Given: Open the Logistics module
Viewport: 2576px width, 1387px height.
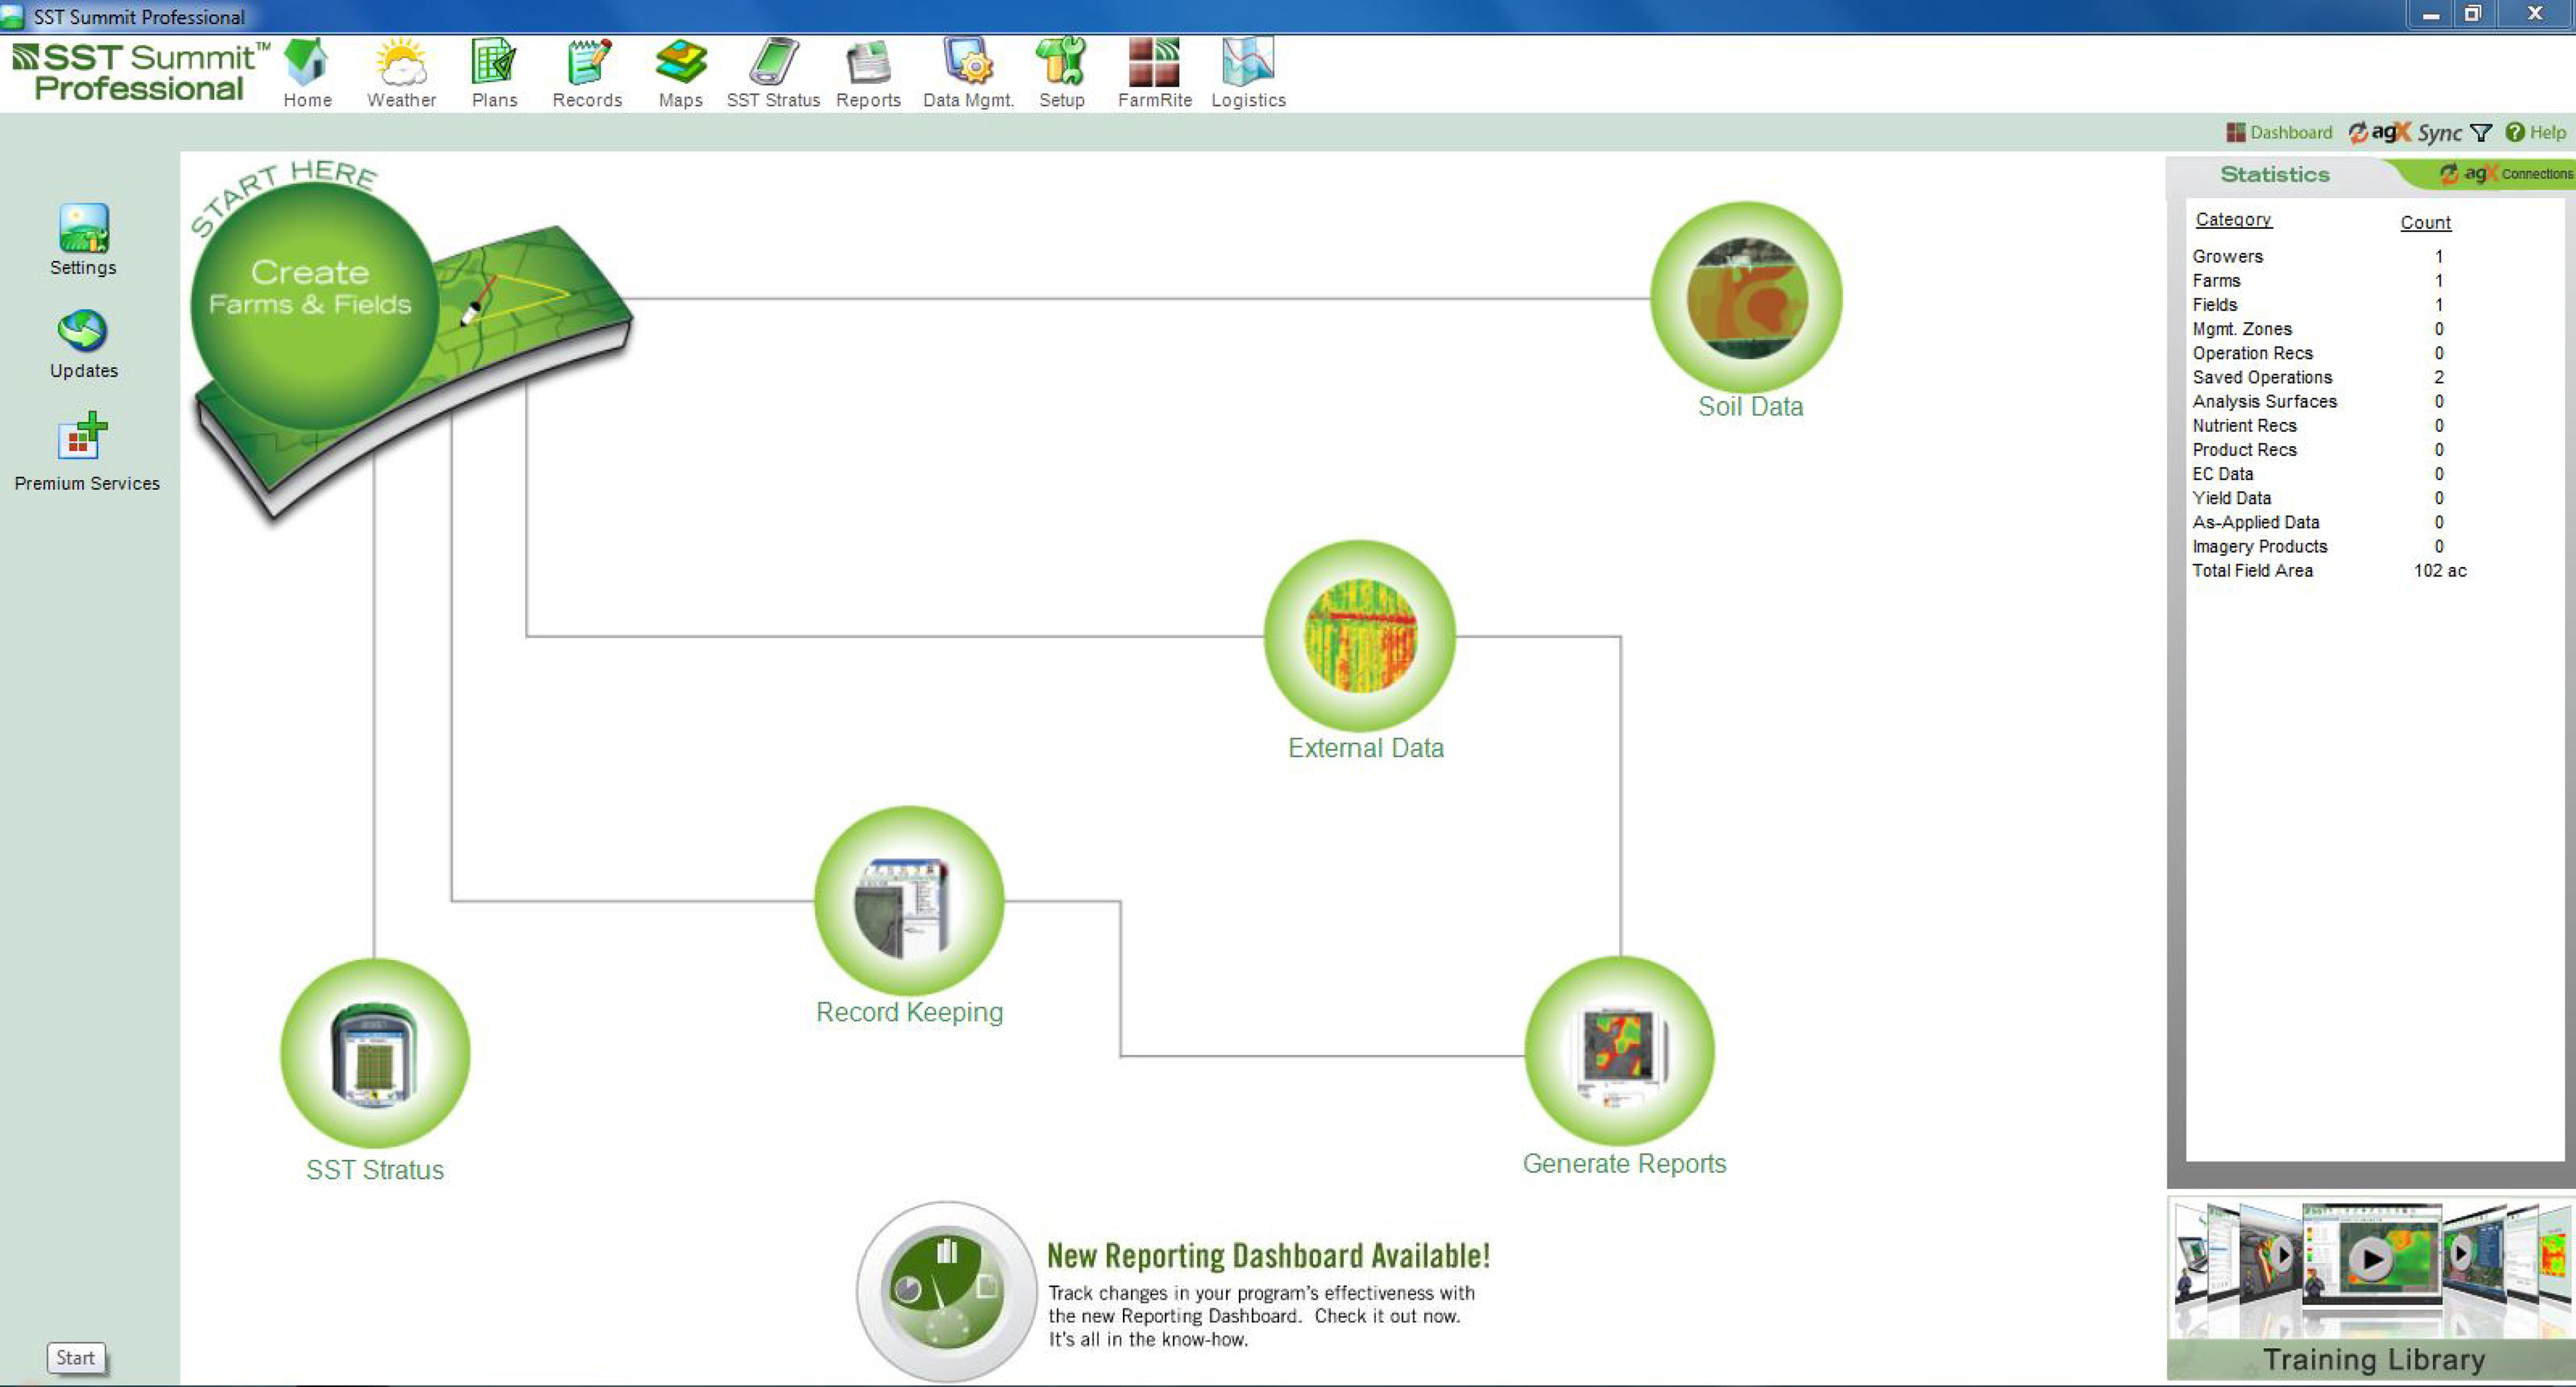Looking at the screenshot, I should coord(1248,73).
